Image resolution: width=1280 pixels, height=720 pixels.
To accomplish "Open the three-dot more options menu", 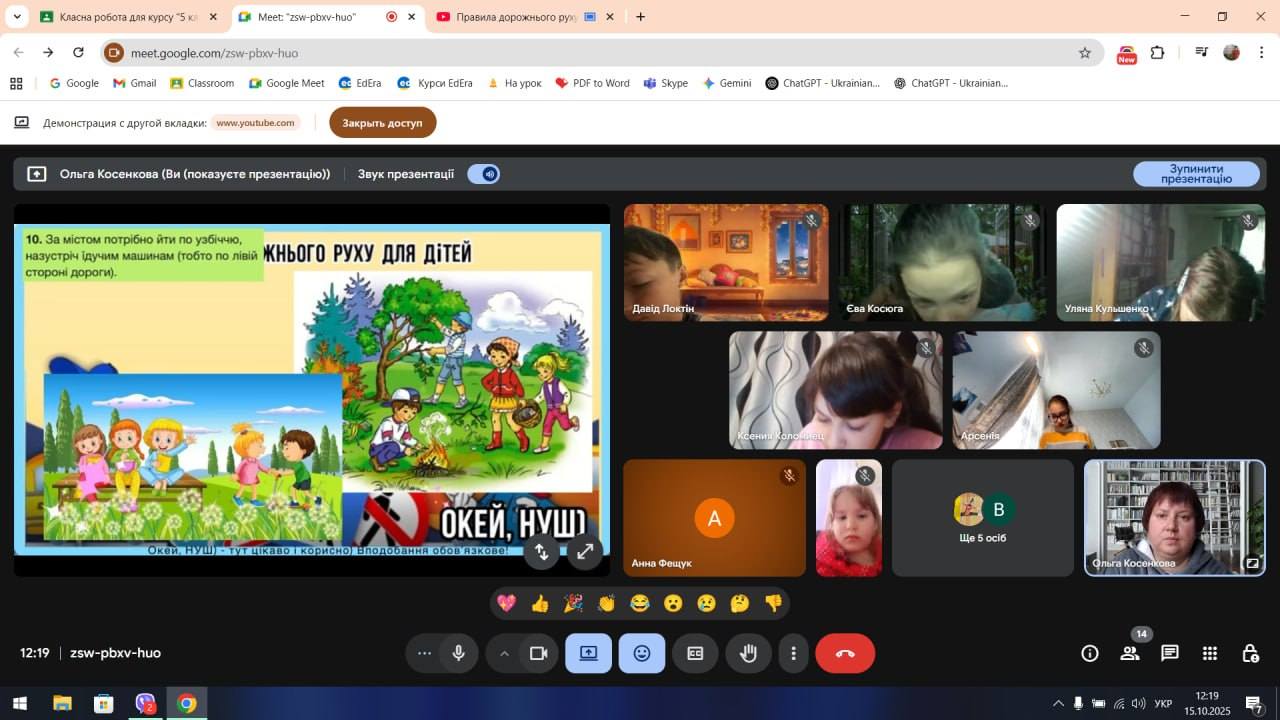I will (x=793, y=653).
